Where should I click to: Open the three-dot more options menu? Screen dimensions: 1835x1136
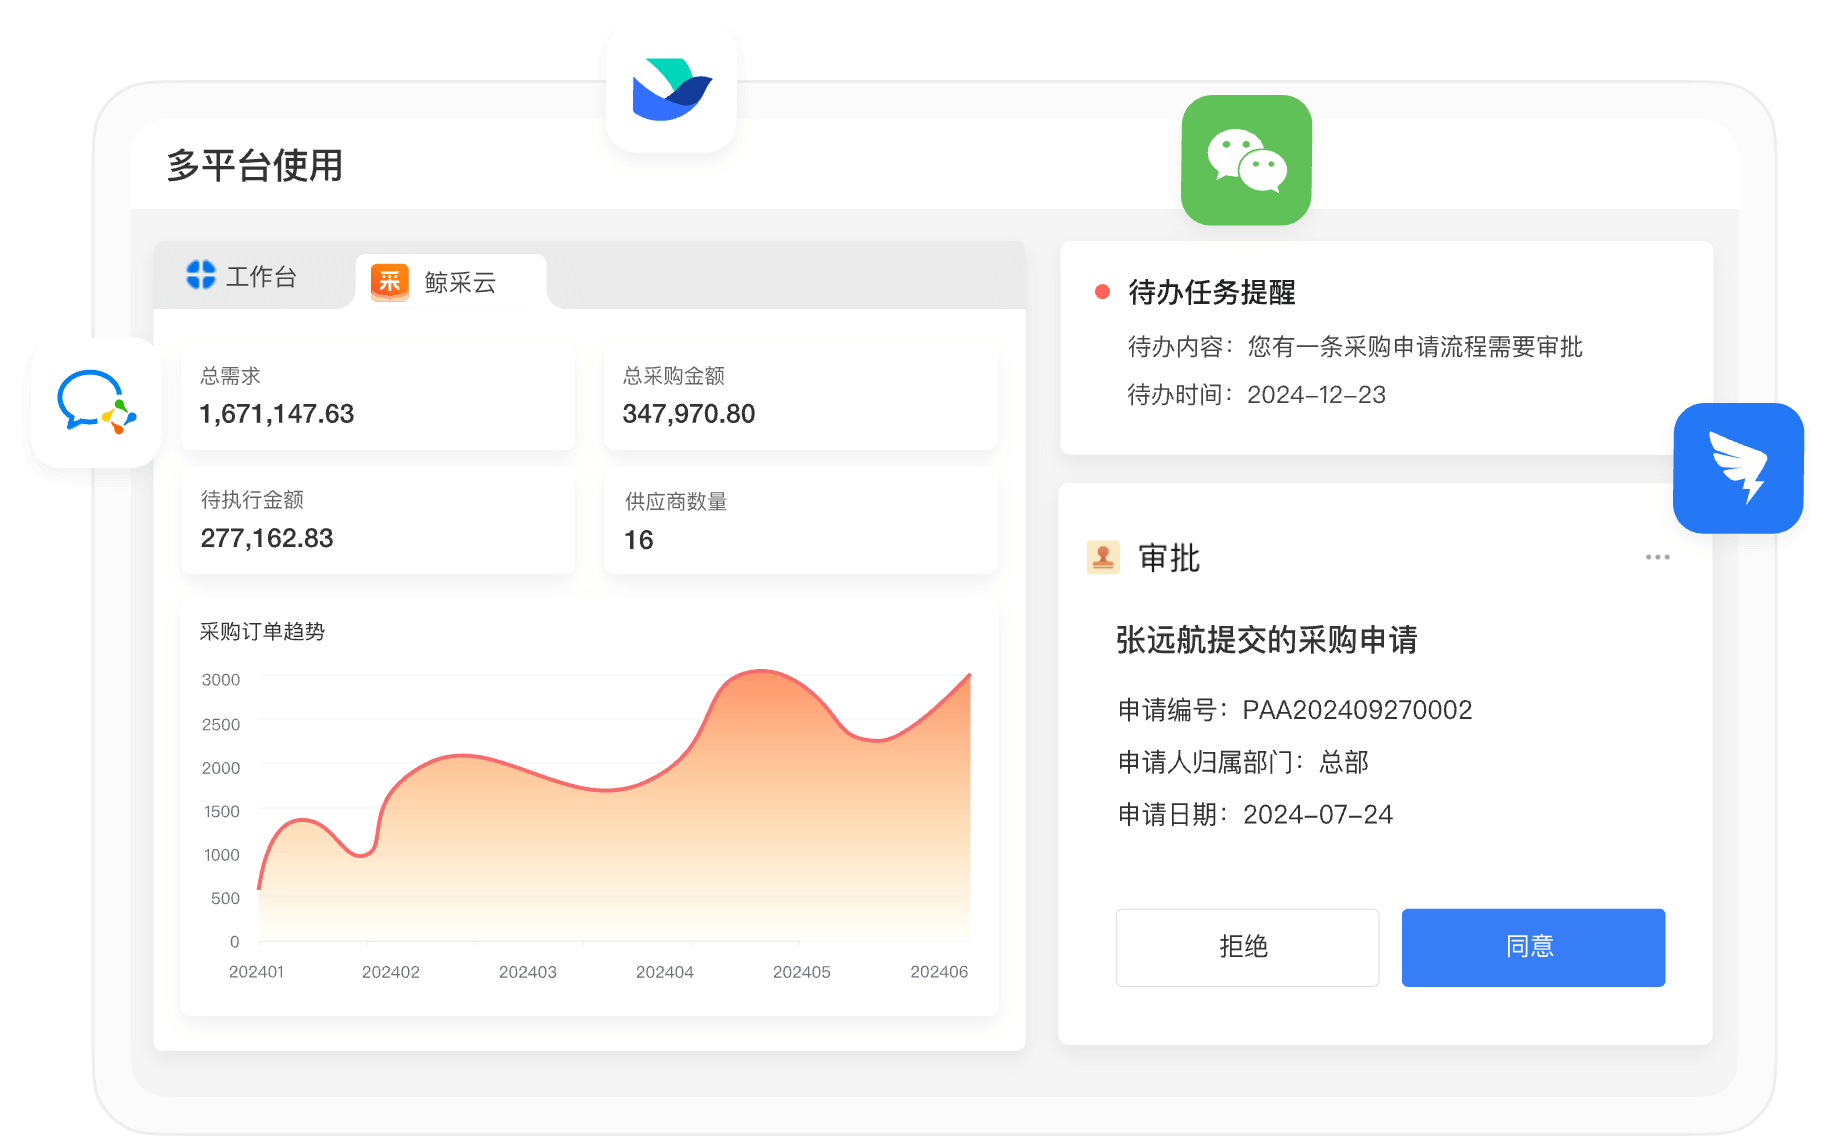[x=1657, y=557]
